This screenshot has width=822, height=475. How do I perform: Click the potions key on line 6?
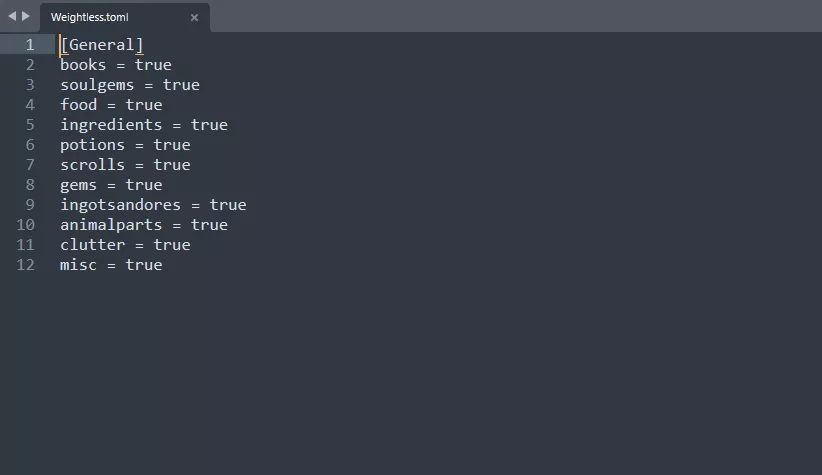[x=92, y=145]
